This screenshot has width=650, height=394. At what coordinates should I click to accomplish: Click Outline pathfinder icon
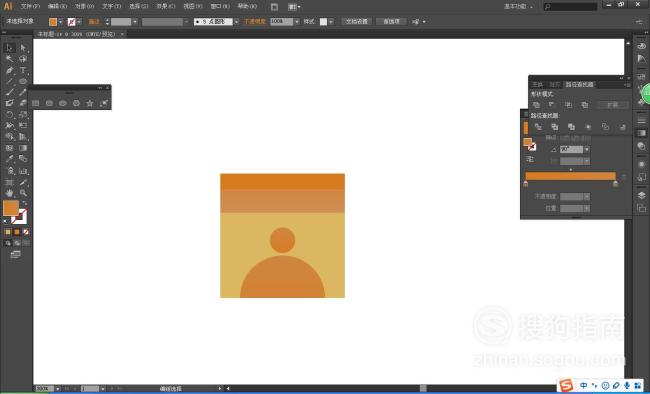605,127
